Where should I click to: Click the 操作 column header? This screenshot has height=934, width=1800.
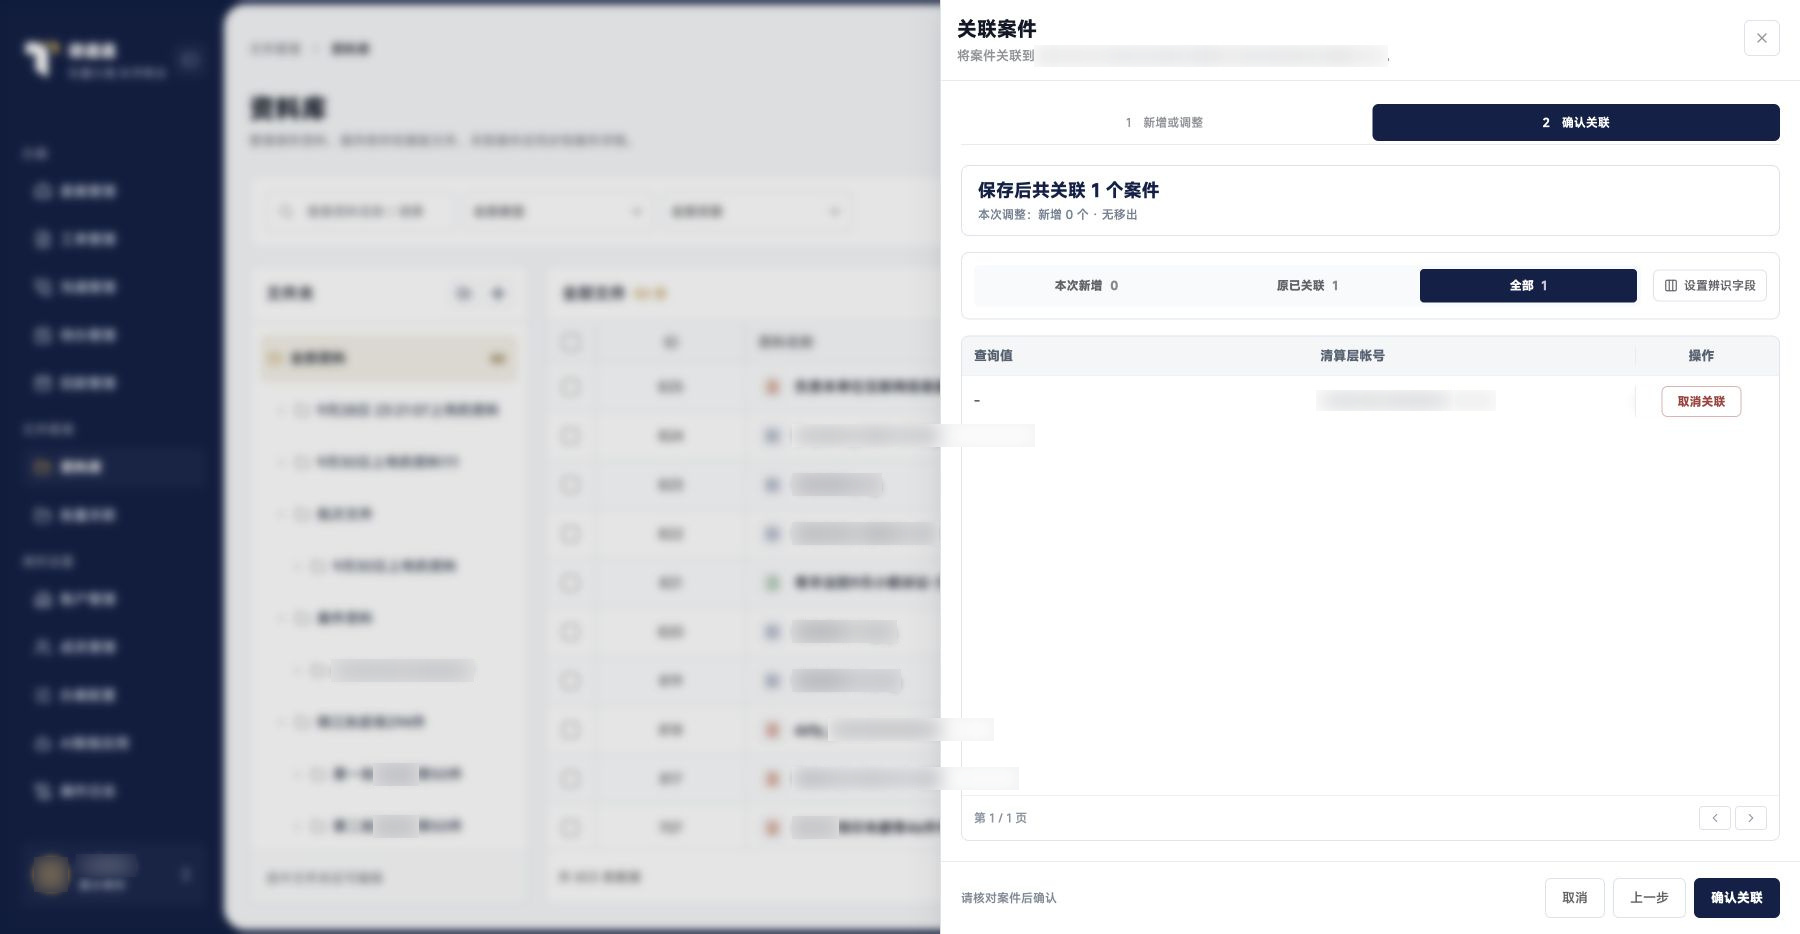[1701, 355]
